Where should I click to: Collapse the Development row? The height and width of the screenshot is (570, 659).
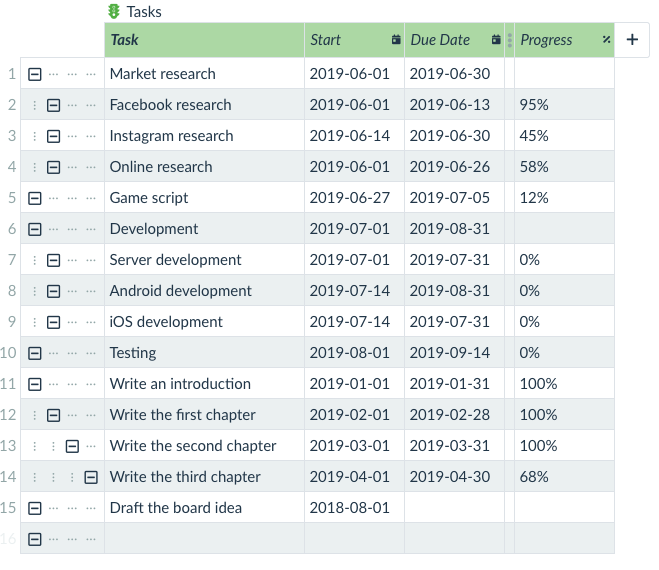coord(35,229)
